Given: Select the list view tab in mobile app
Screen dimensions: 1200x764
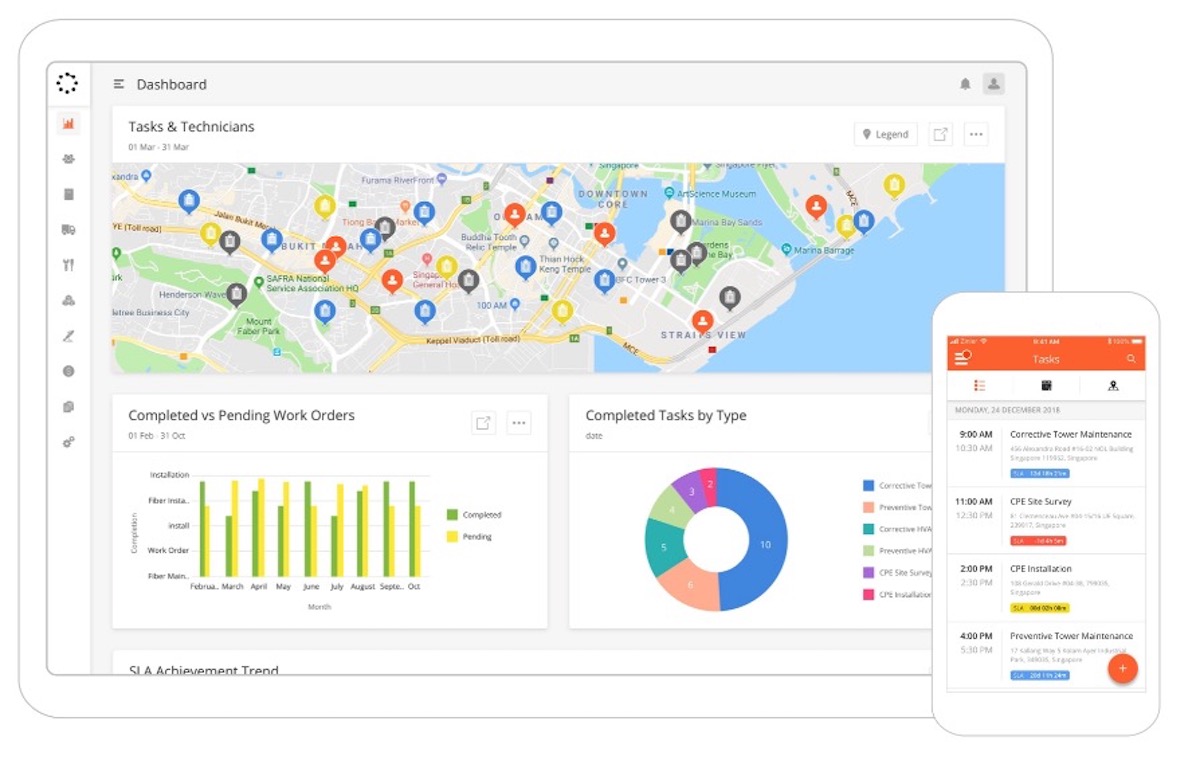Looking at the screenshot, I should pos(978,385).
